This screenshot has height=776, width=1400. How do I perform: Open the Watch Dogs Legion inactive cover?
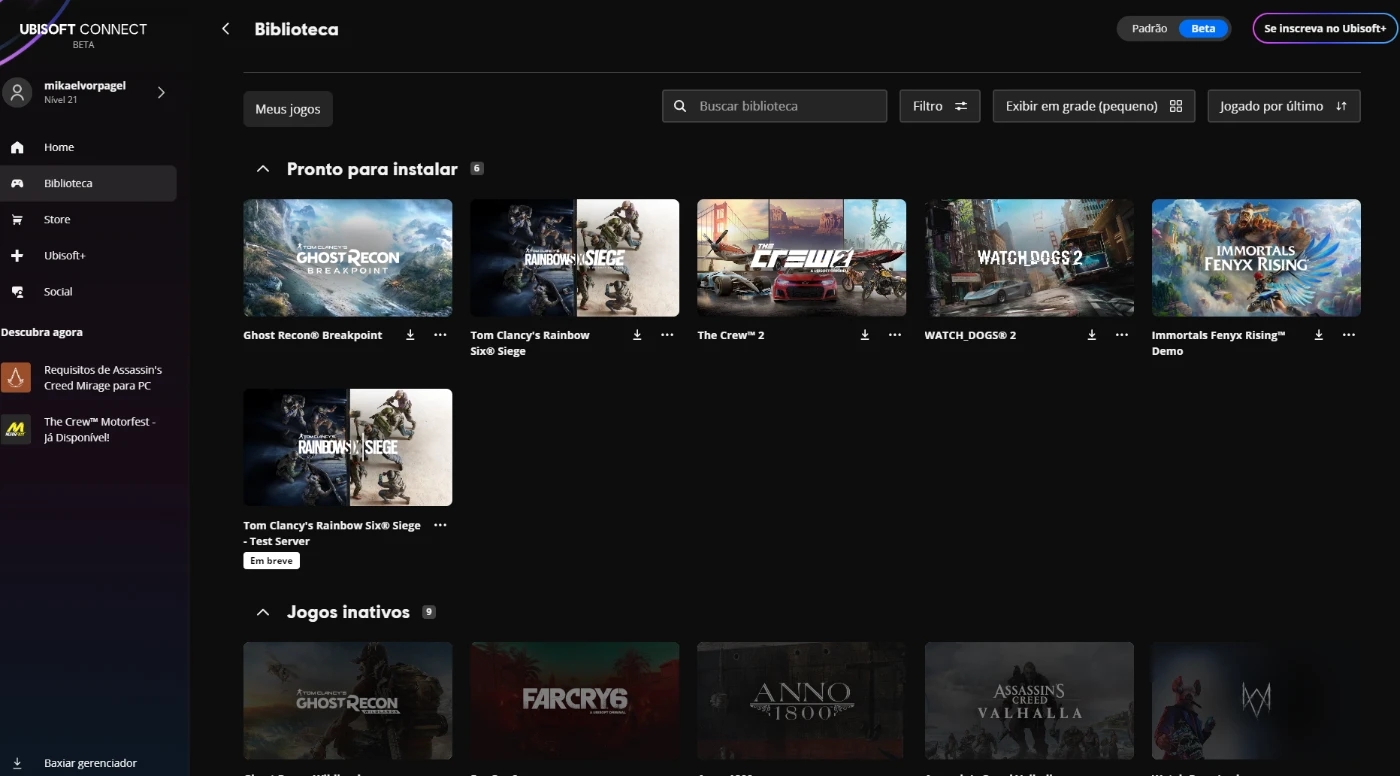point(1256,700)
